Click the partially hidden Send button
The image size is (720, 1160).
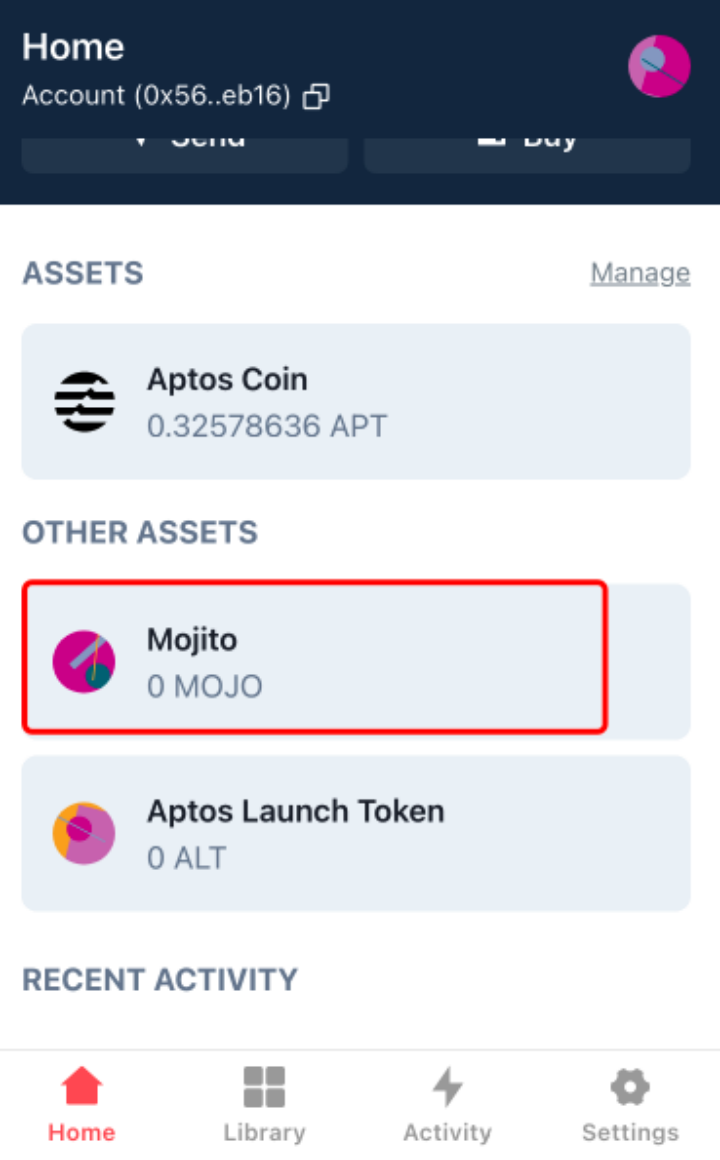[185, 155]
